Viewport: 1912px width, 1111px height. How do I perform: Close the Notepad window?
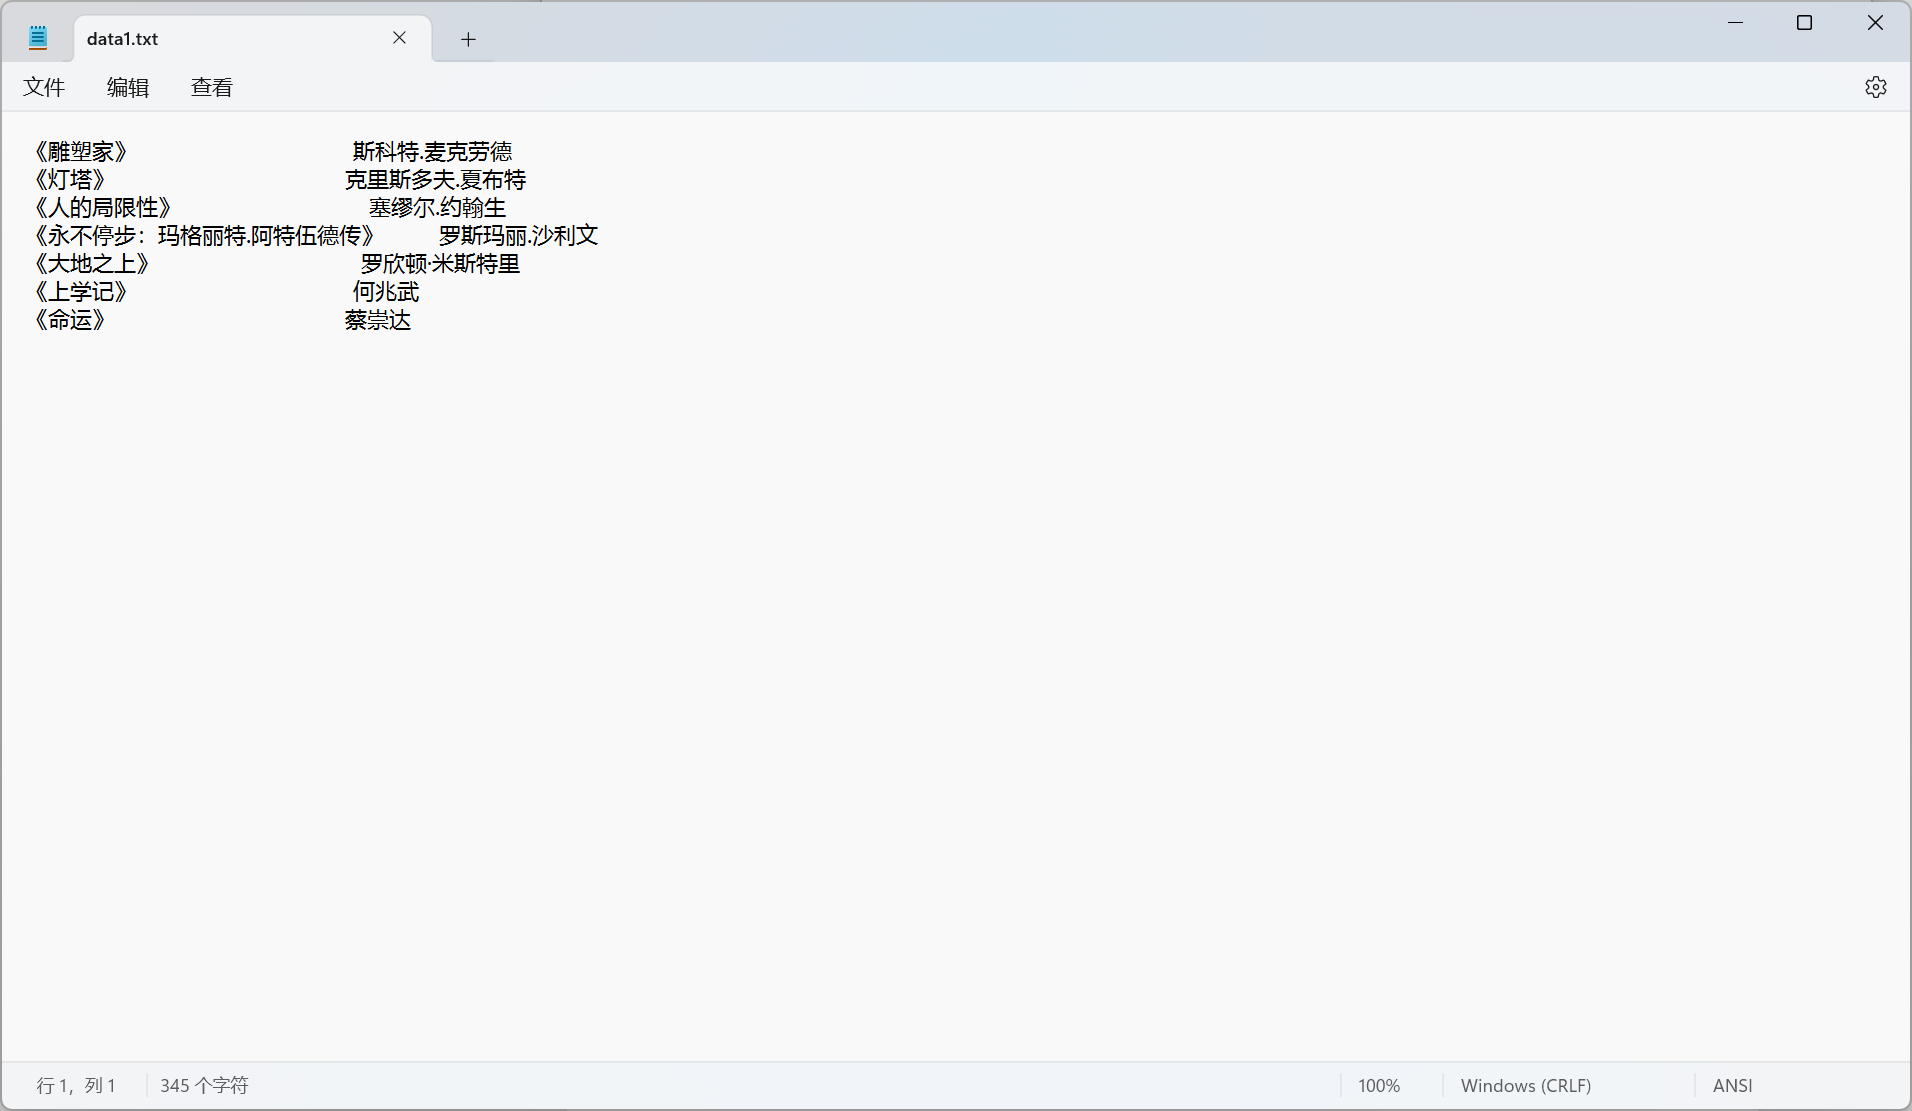(1875, 22)
